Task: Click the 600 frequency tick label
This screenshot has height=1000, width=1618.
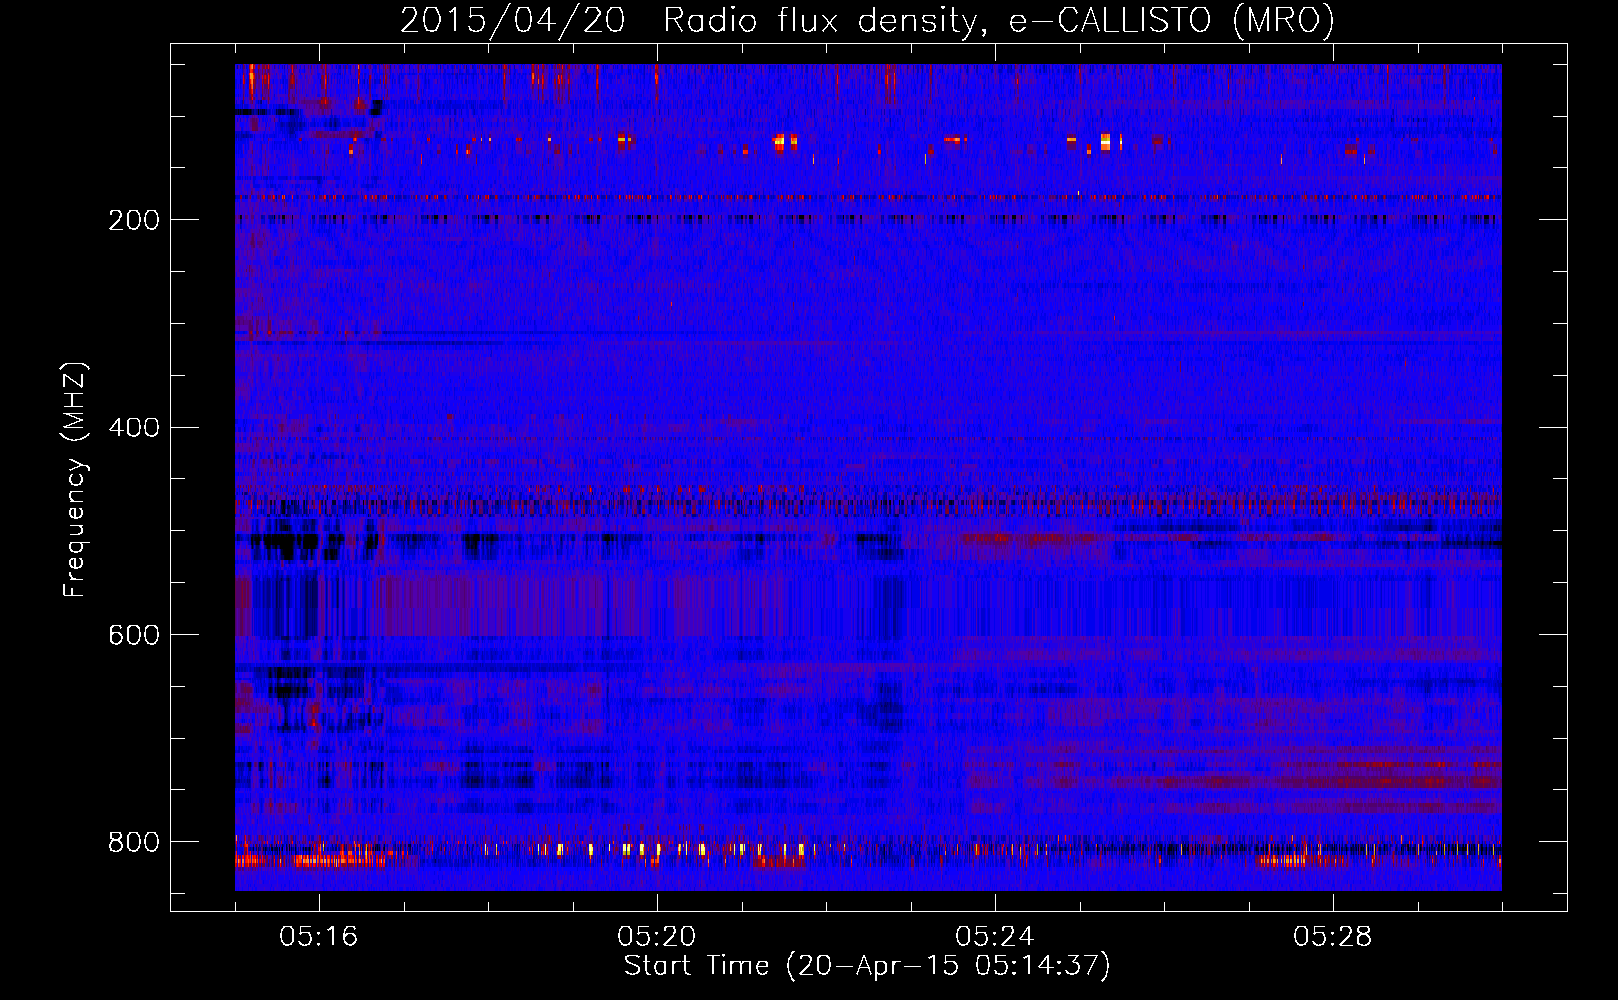Action: pyautogui.click(x=134, y=636)
